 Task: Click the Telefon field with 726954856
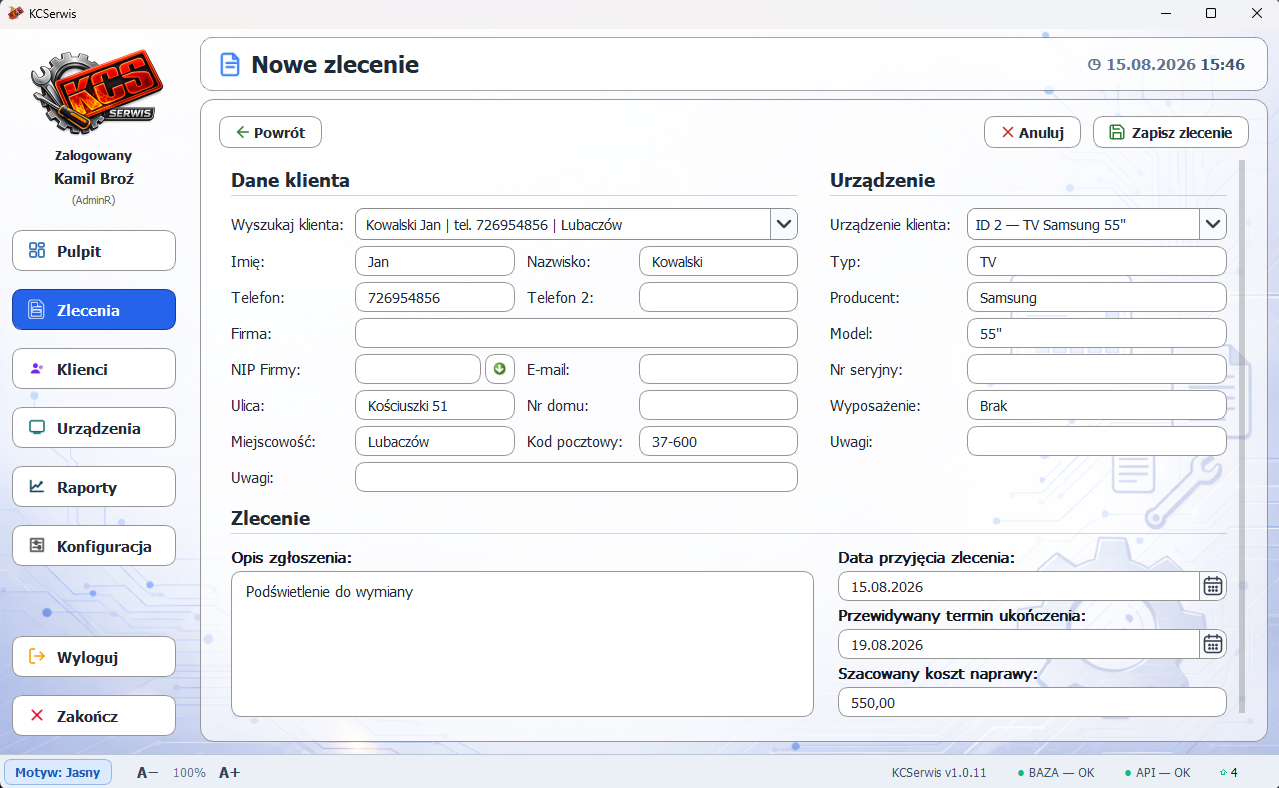434,298
